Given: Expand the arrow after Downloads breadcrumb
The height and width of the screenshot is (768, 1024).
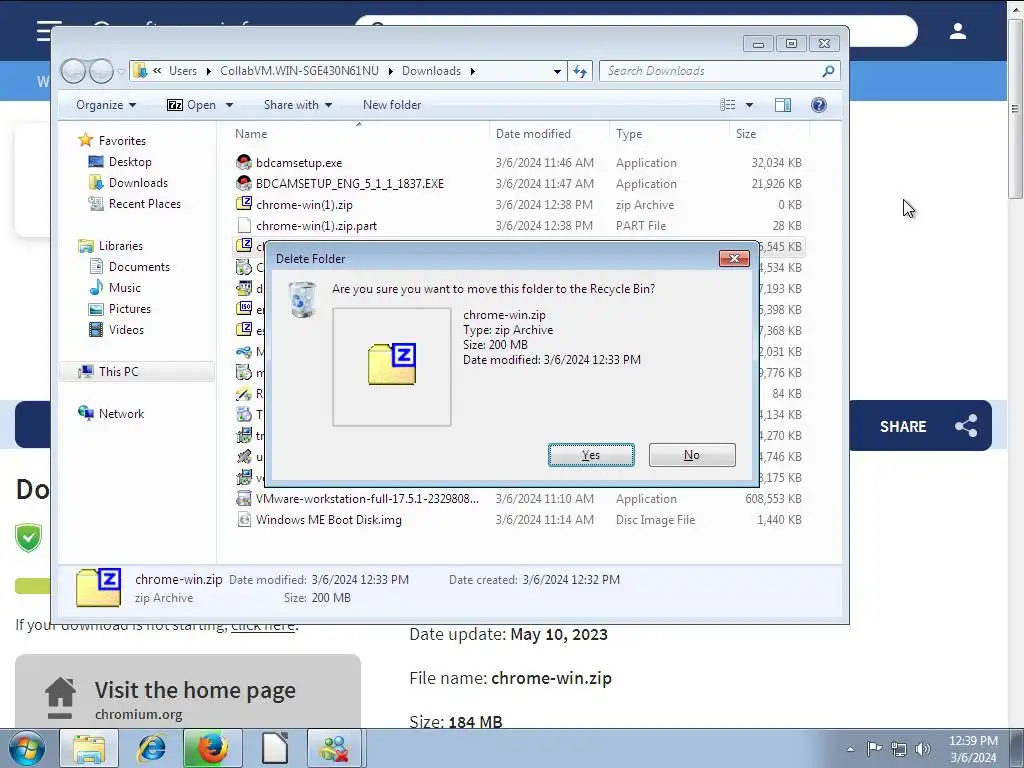Looking at the screenshot, I should click(x=472, y=71).
